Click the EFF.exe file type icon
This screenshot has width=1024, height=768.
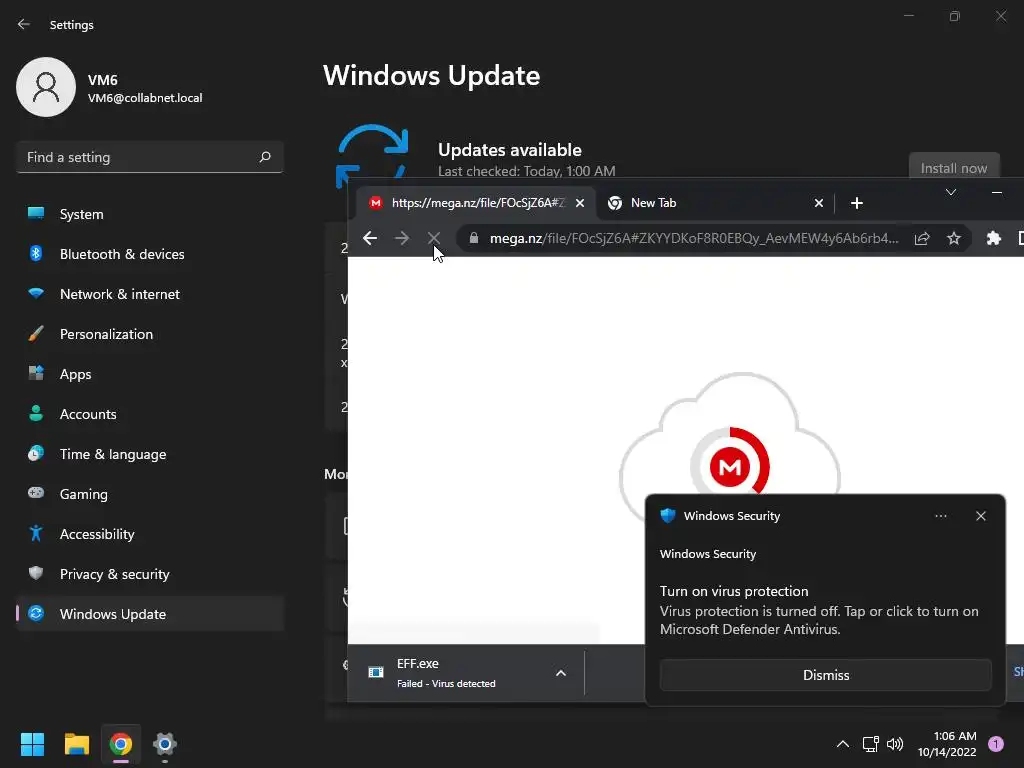(x=376, y=672)
